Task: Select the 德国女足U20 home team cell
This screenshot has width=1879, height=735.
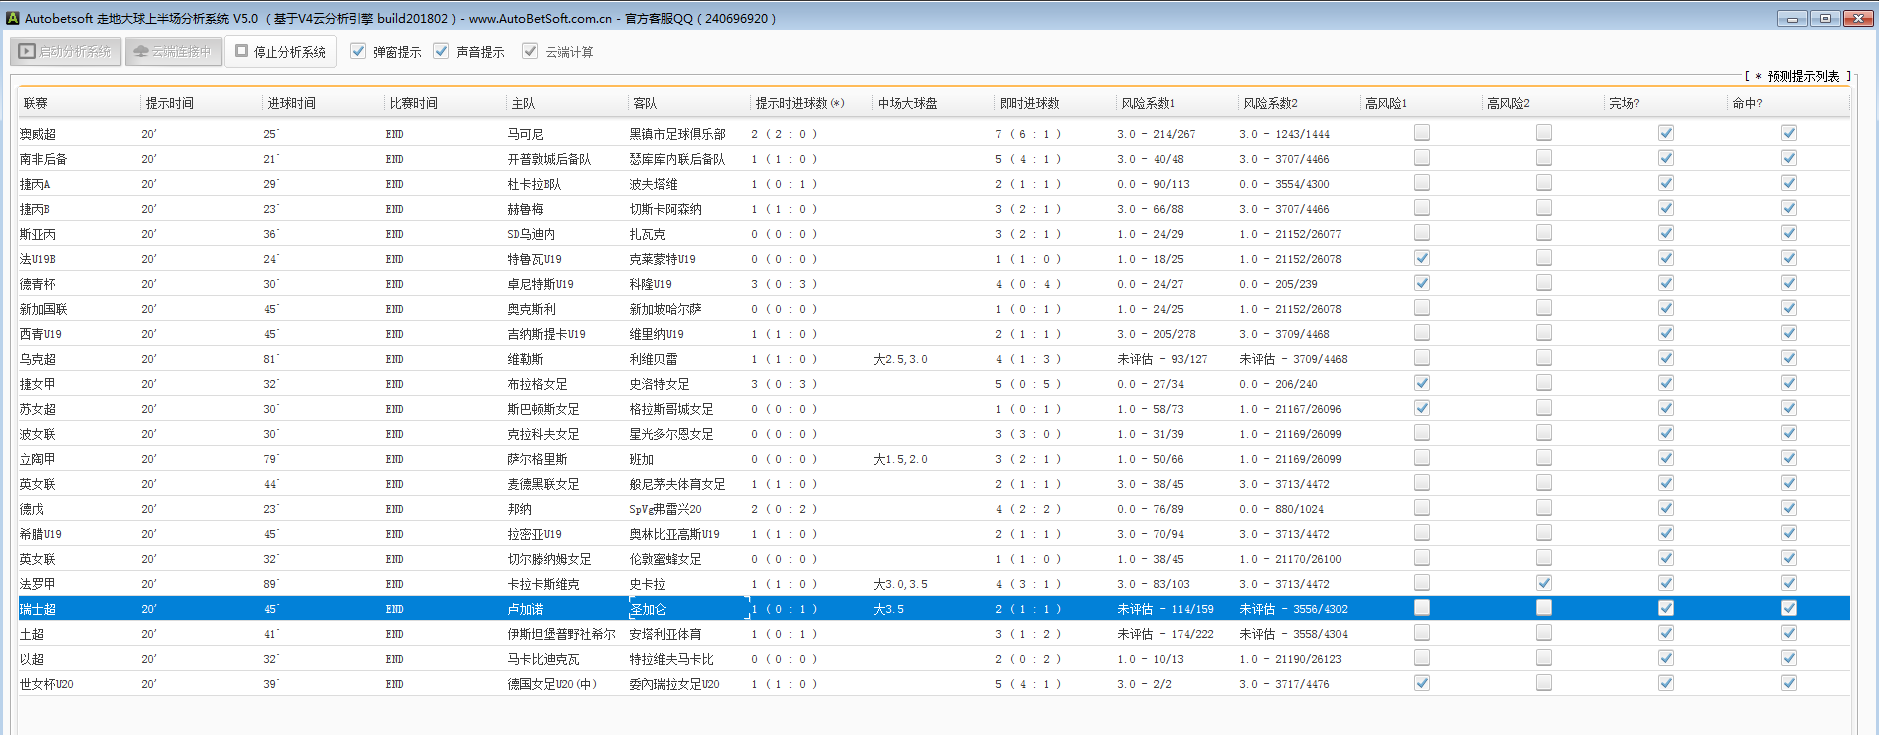Action: [551, 684]
